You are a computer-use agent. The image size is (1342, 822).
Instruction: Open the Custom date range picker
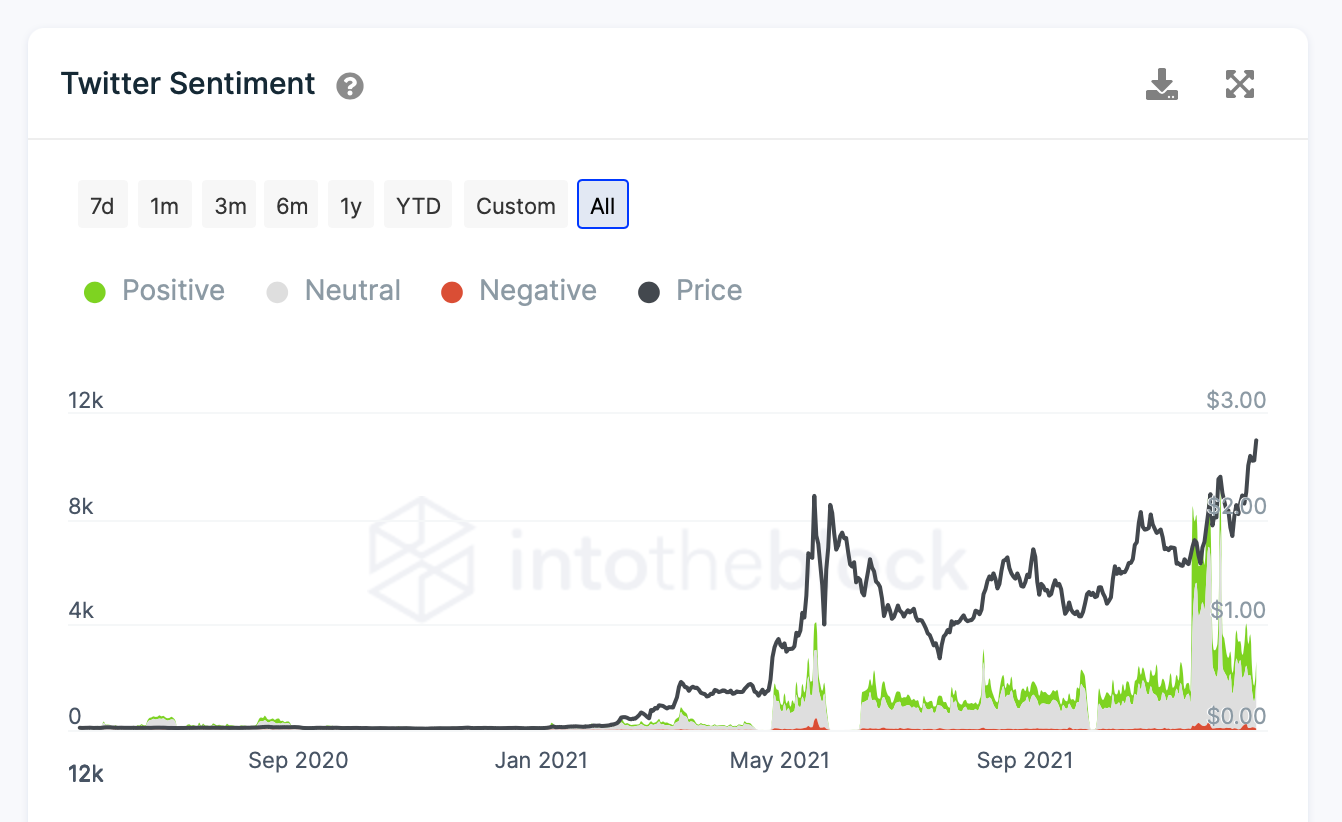516,205
